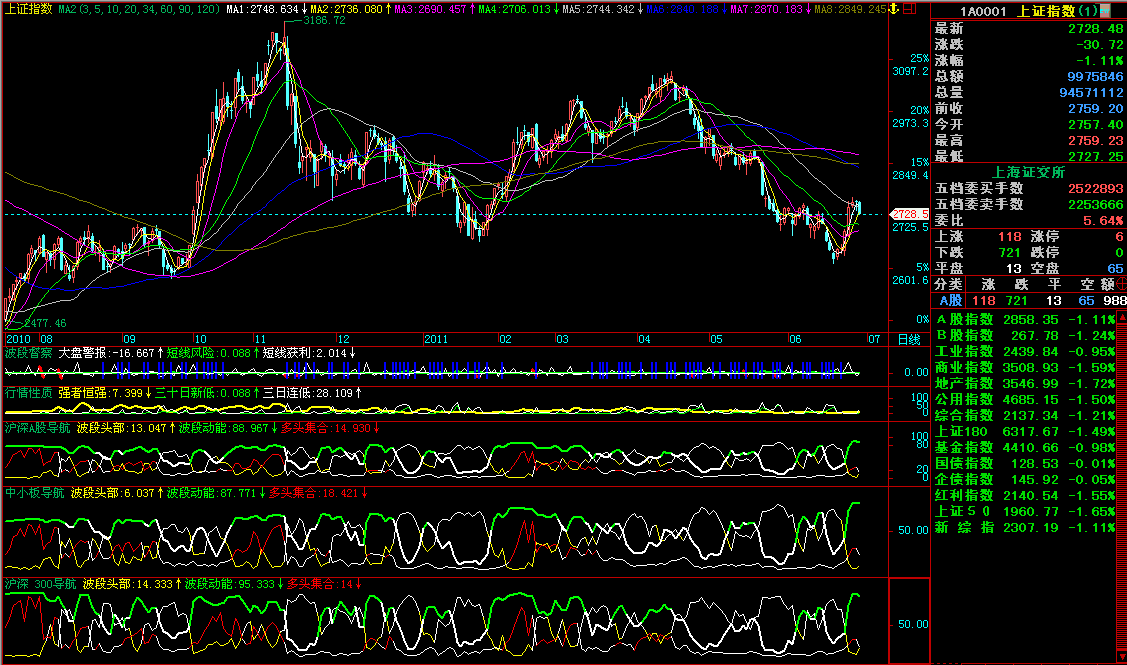Select the 日线 period label

pos(908,340)
